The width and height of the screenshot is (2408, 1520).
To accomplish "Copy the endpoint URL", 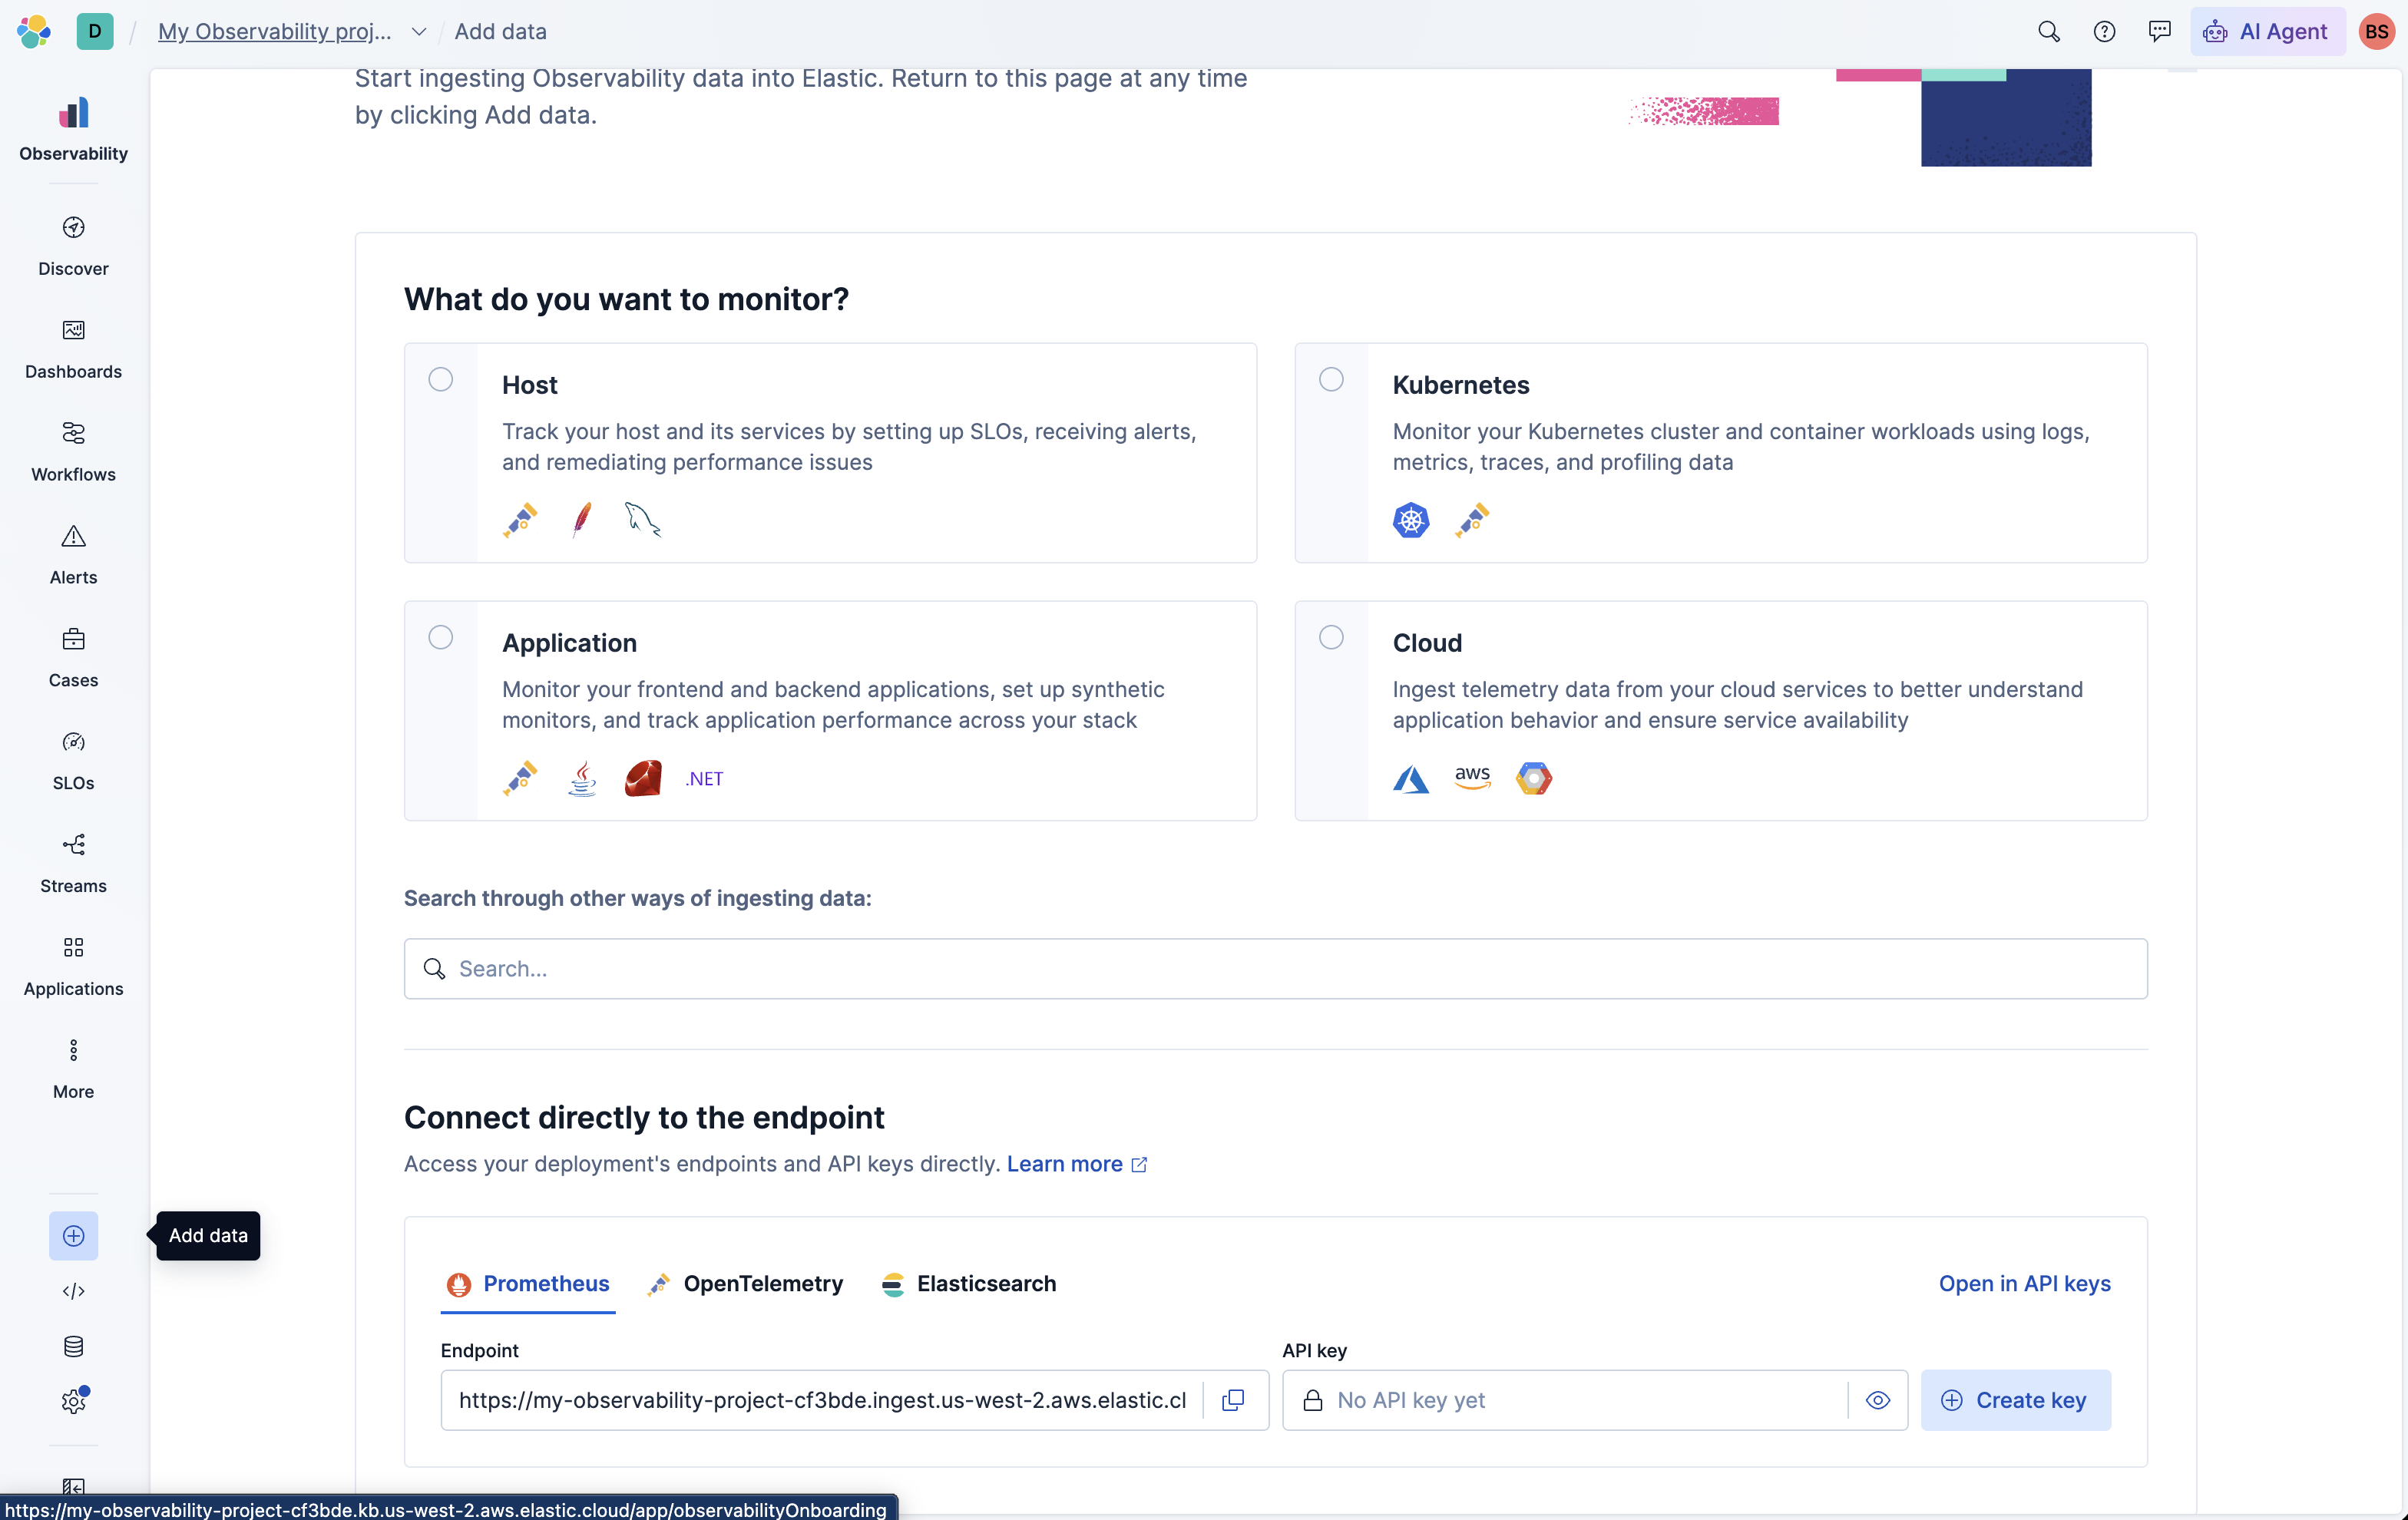I will tap(1233, 1400).
